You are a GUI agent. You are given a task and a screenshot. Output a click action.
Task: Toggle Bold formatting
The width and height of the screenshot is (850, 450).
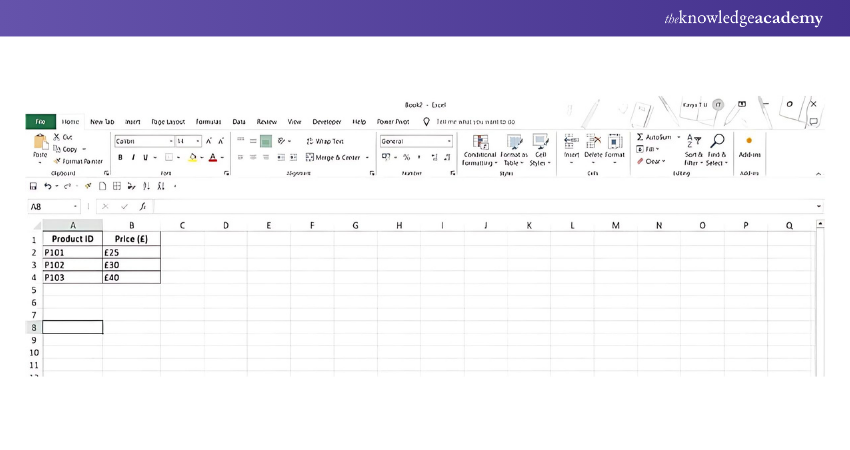(120, 157)
